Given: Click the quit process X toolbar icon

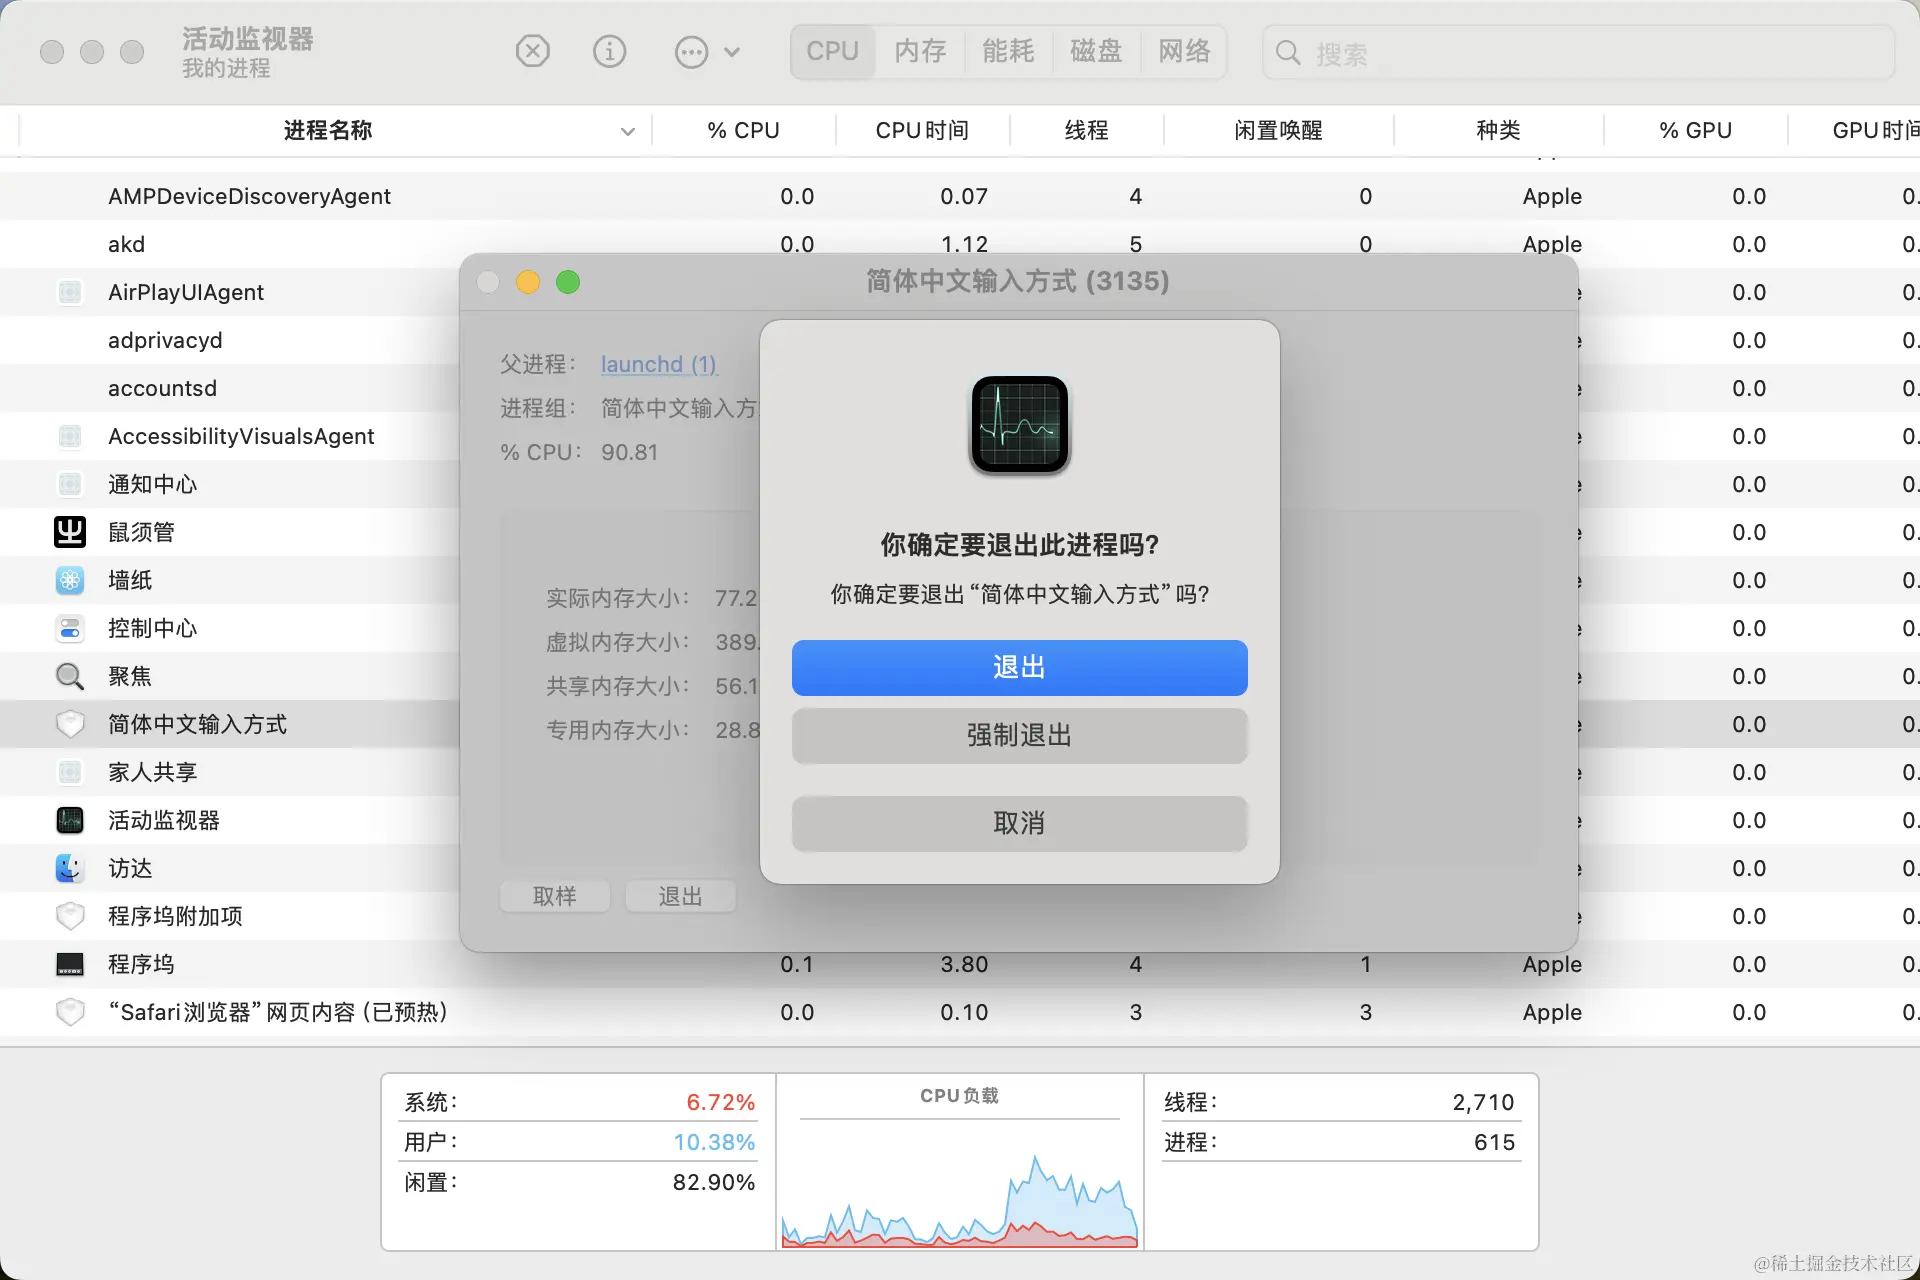Looking at the screenshot, I should coord(533,51).
